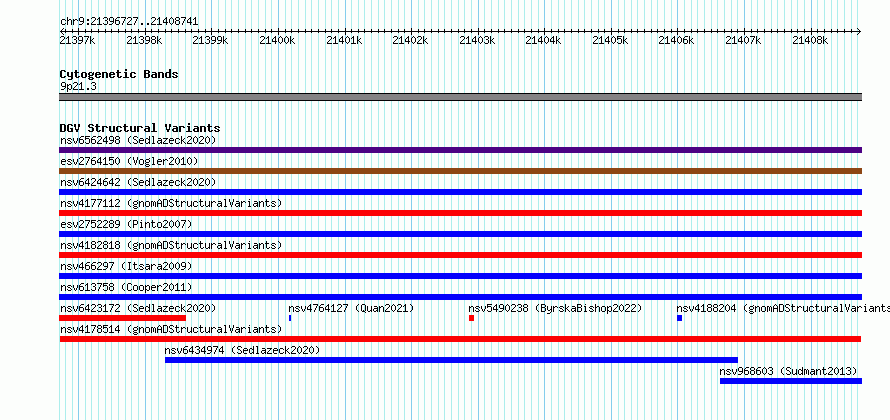Screen dimensions: 890x420
Task: Open the nsv4177112 (gnomADStructuralVariants) label
Action: pos(171,203)
